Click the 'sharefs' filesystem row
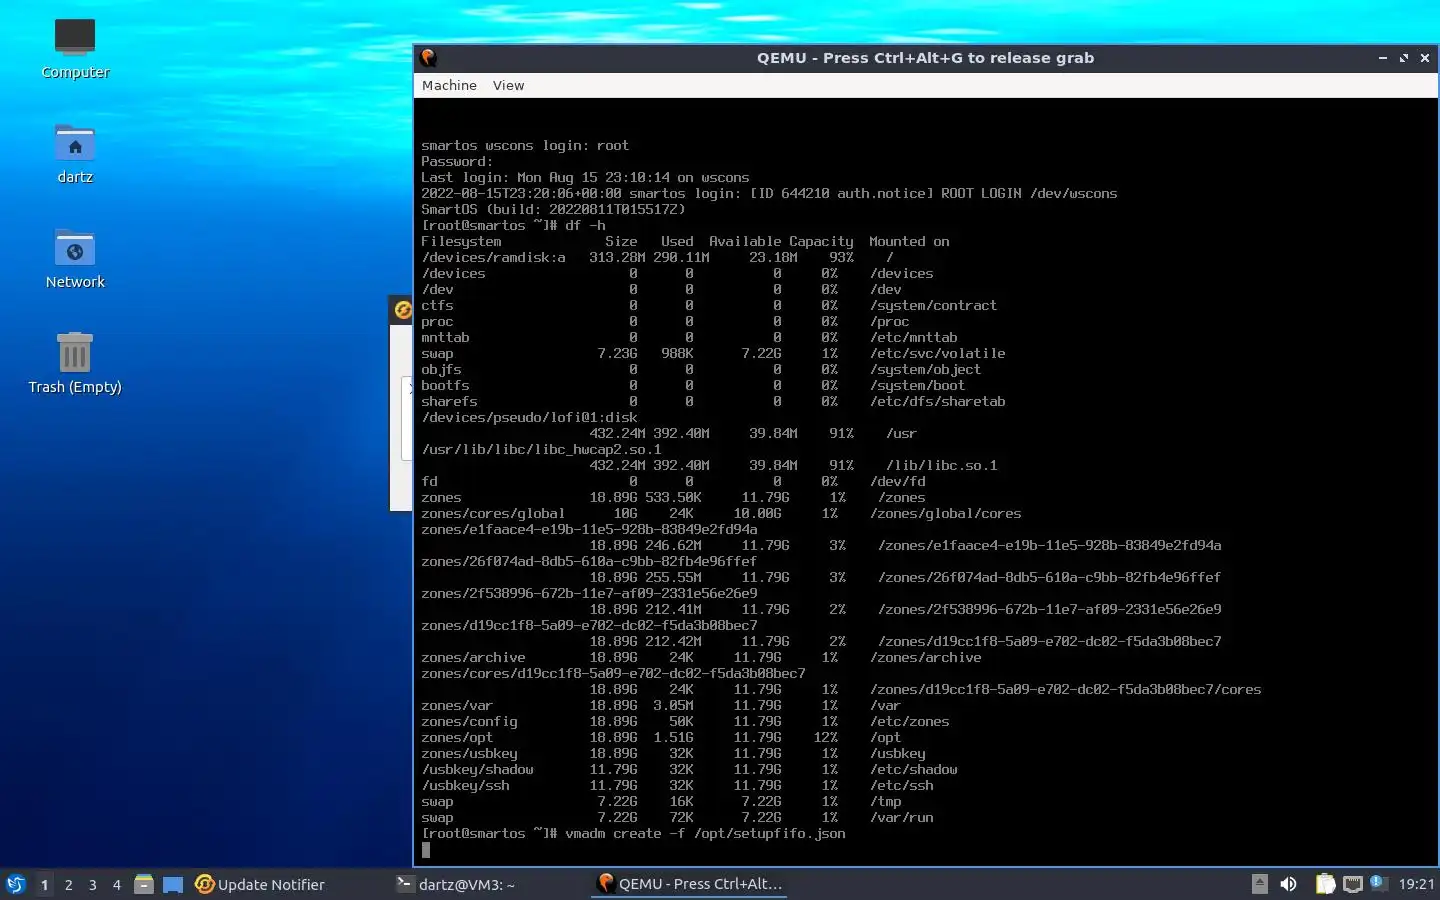 (713, 401)
